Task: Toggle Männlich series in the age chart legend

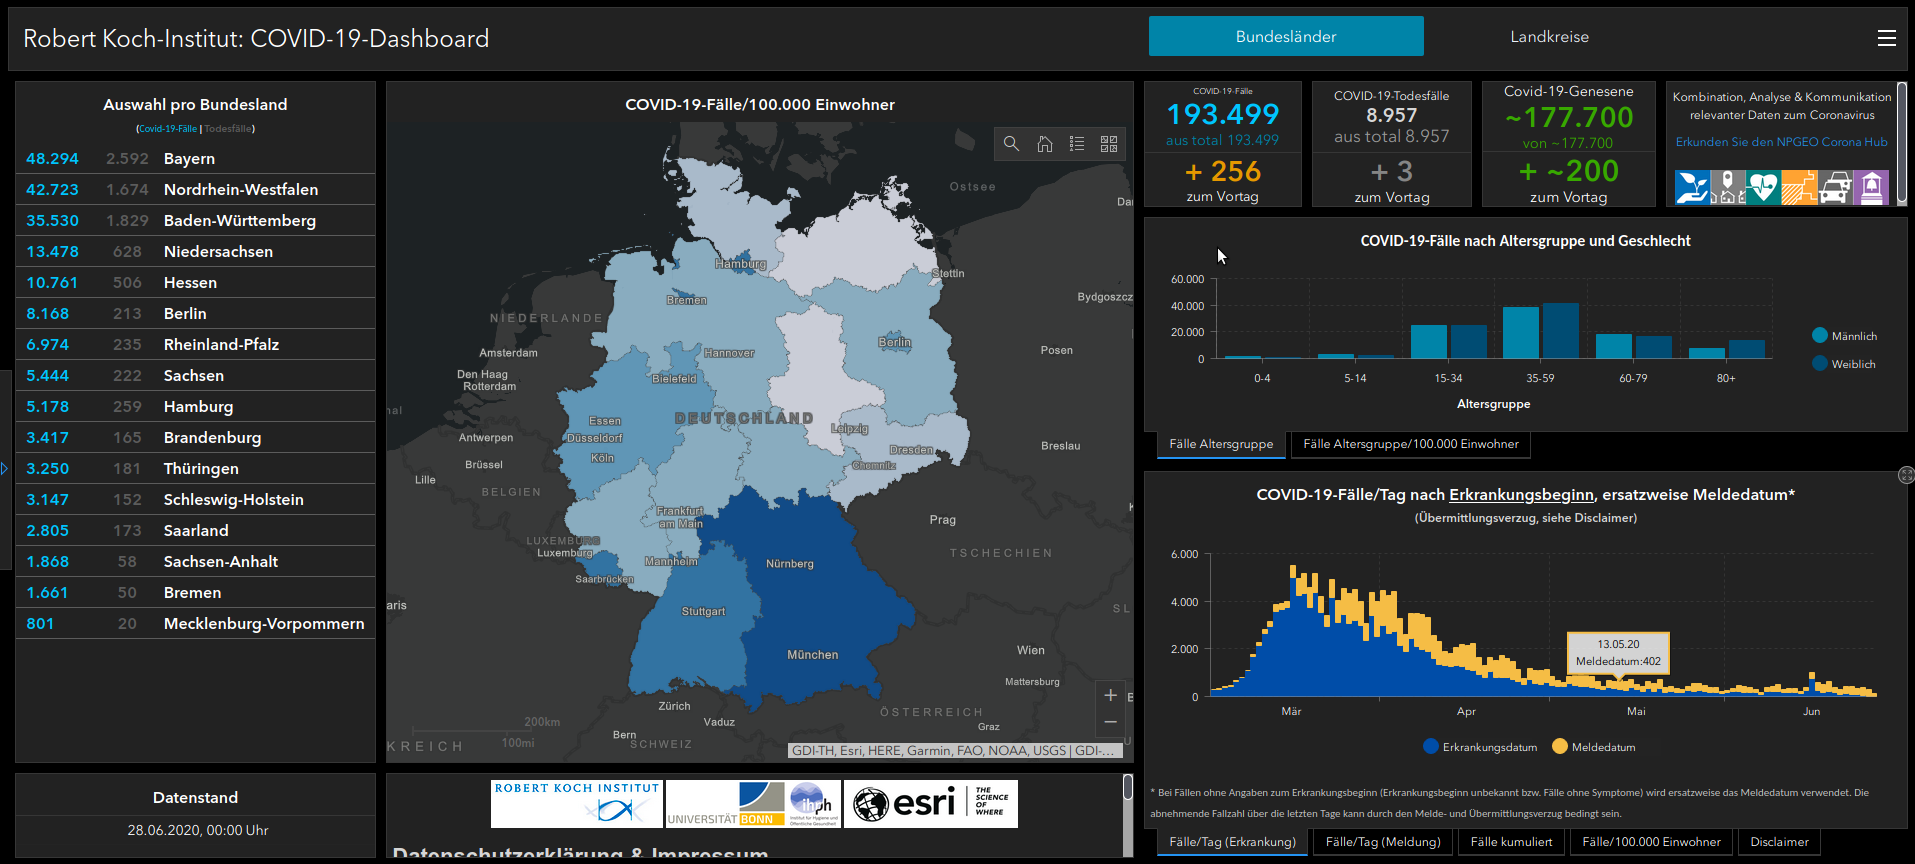Action: tap(1844, 336)
